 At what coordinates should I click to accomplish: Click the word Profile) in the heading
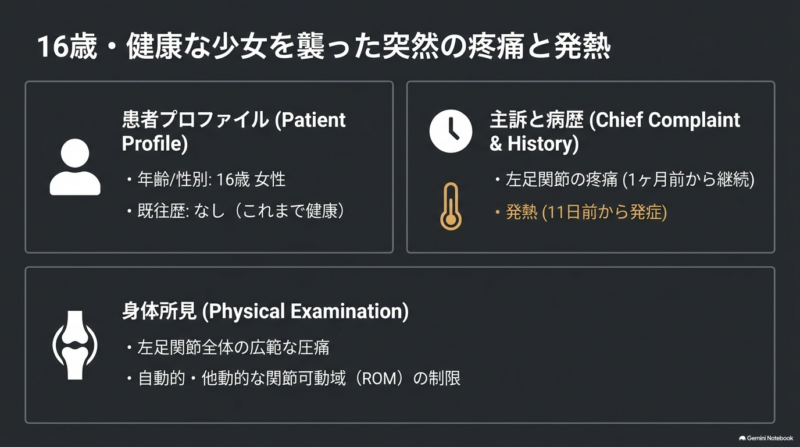(155, 144)
